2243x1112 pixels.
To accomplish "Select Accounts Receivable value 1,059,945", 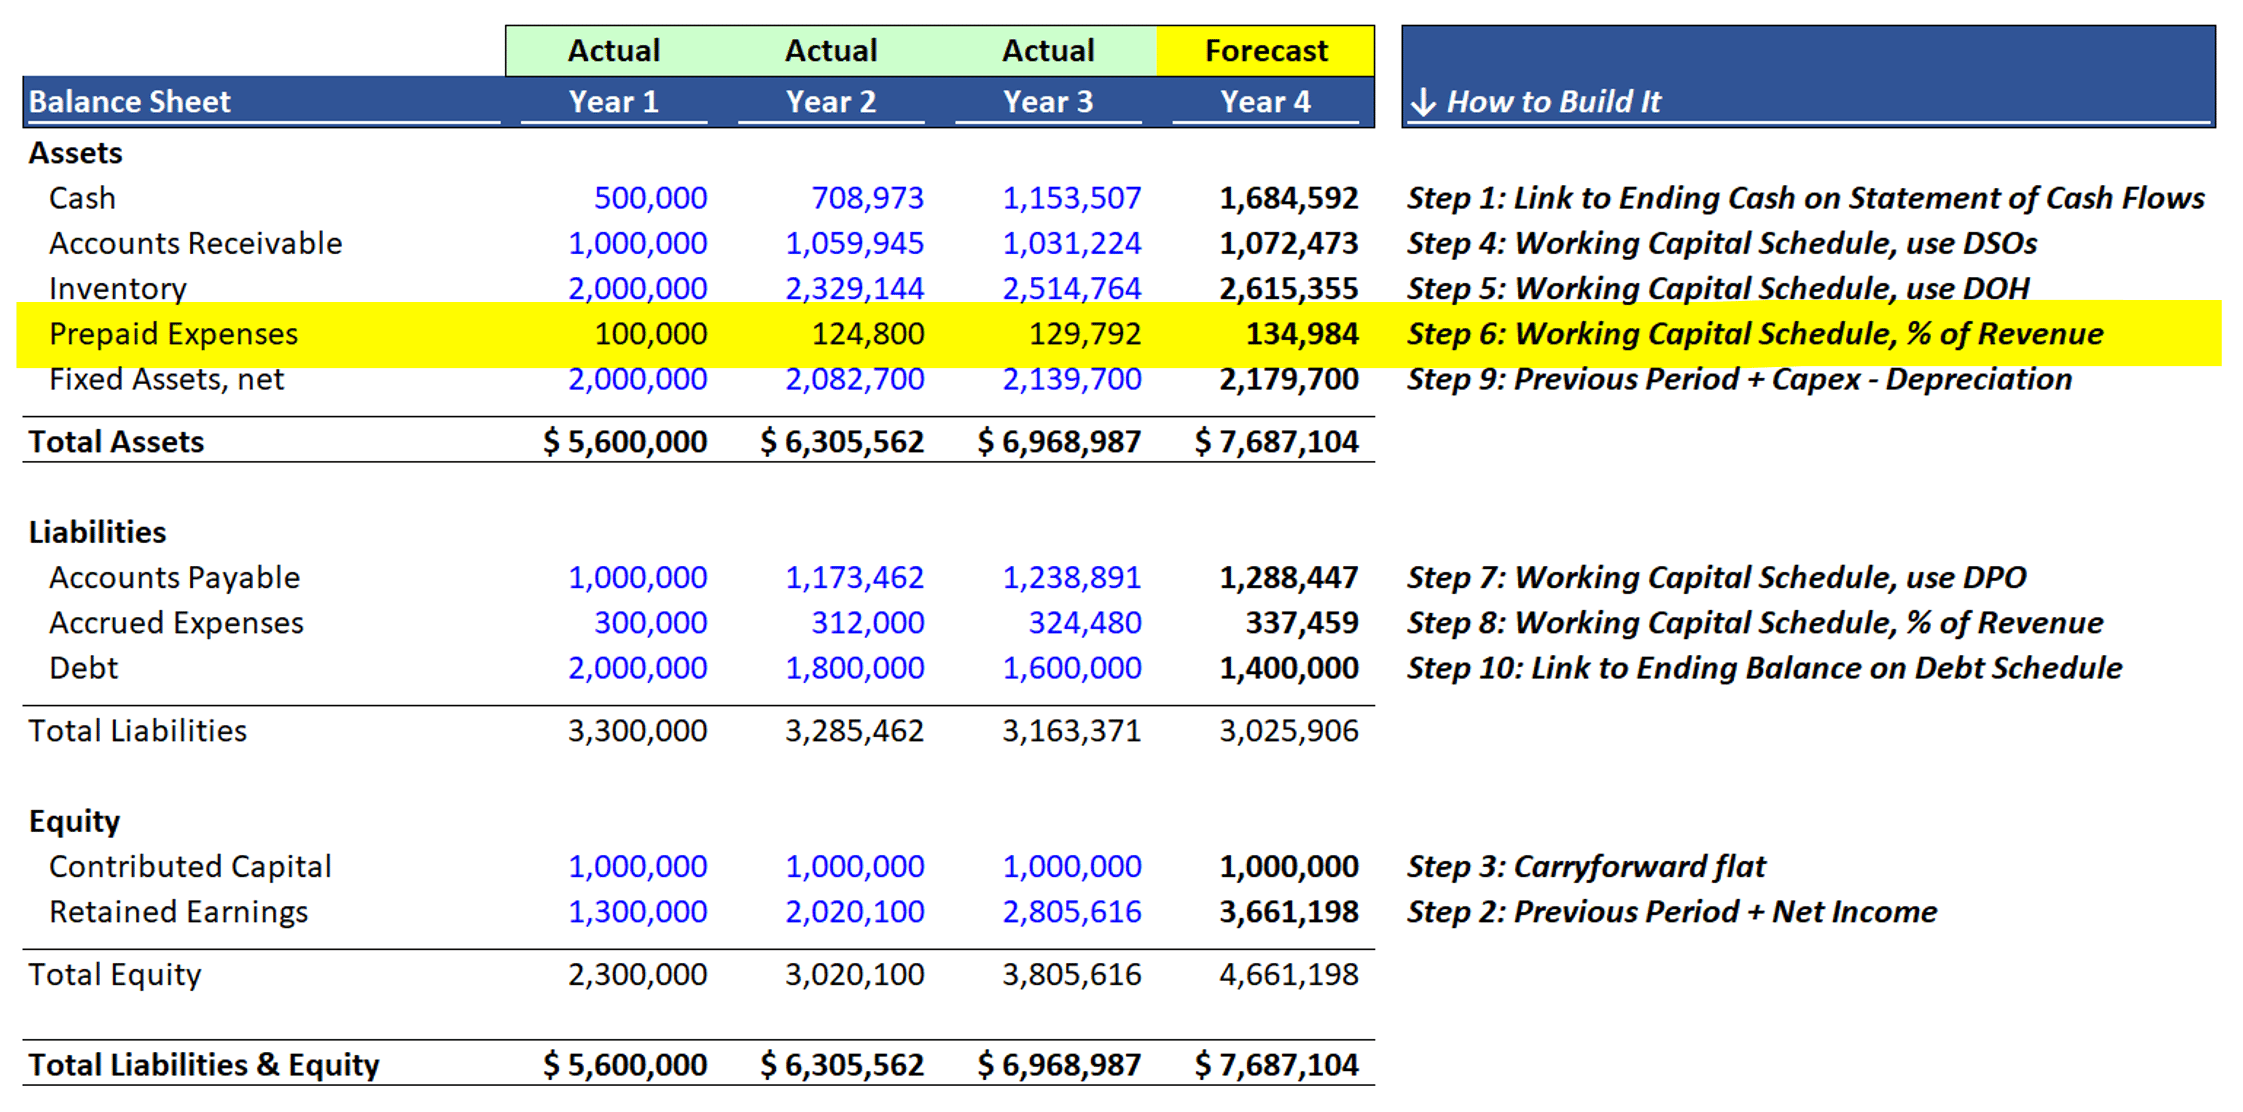I will 854,243.
